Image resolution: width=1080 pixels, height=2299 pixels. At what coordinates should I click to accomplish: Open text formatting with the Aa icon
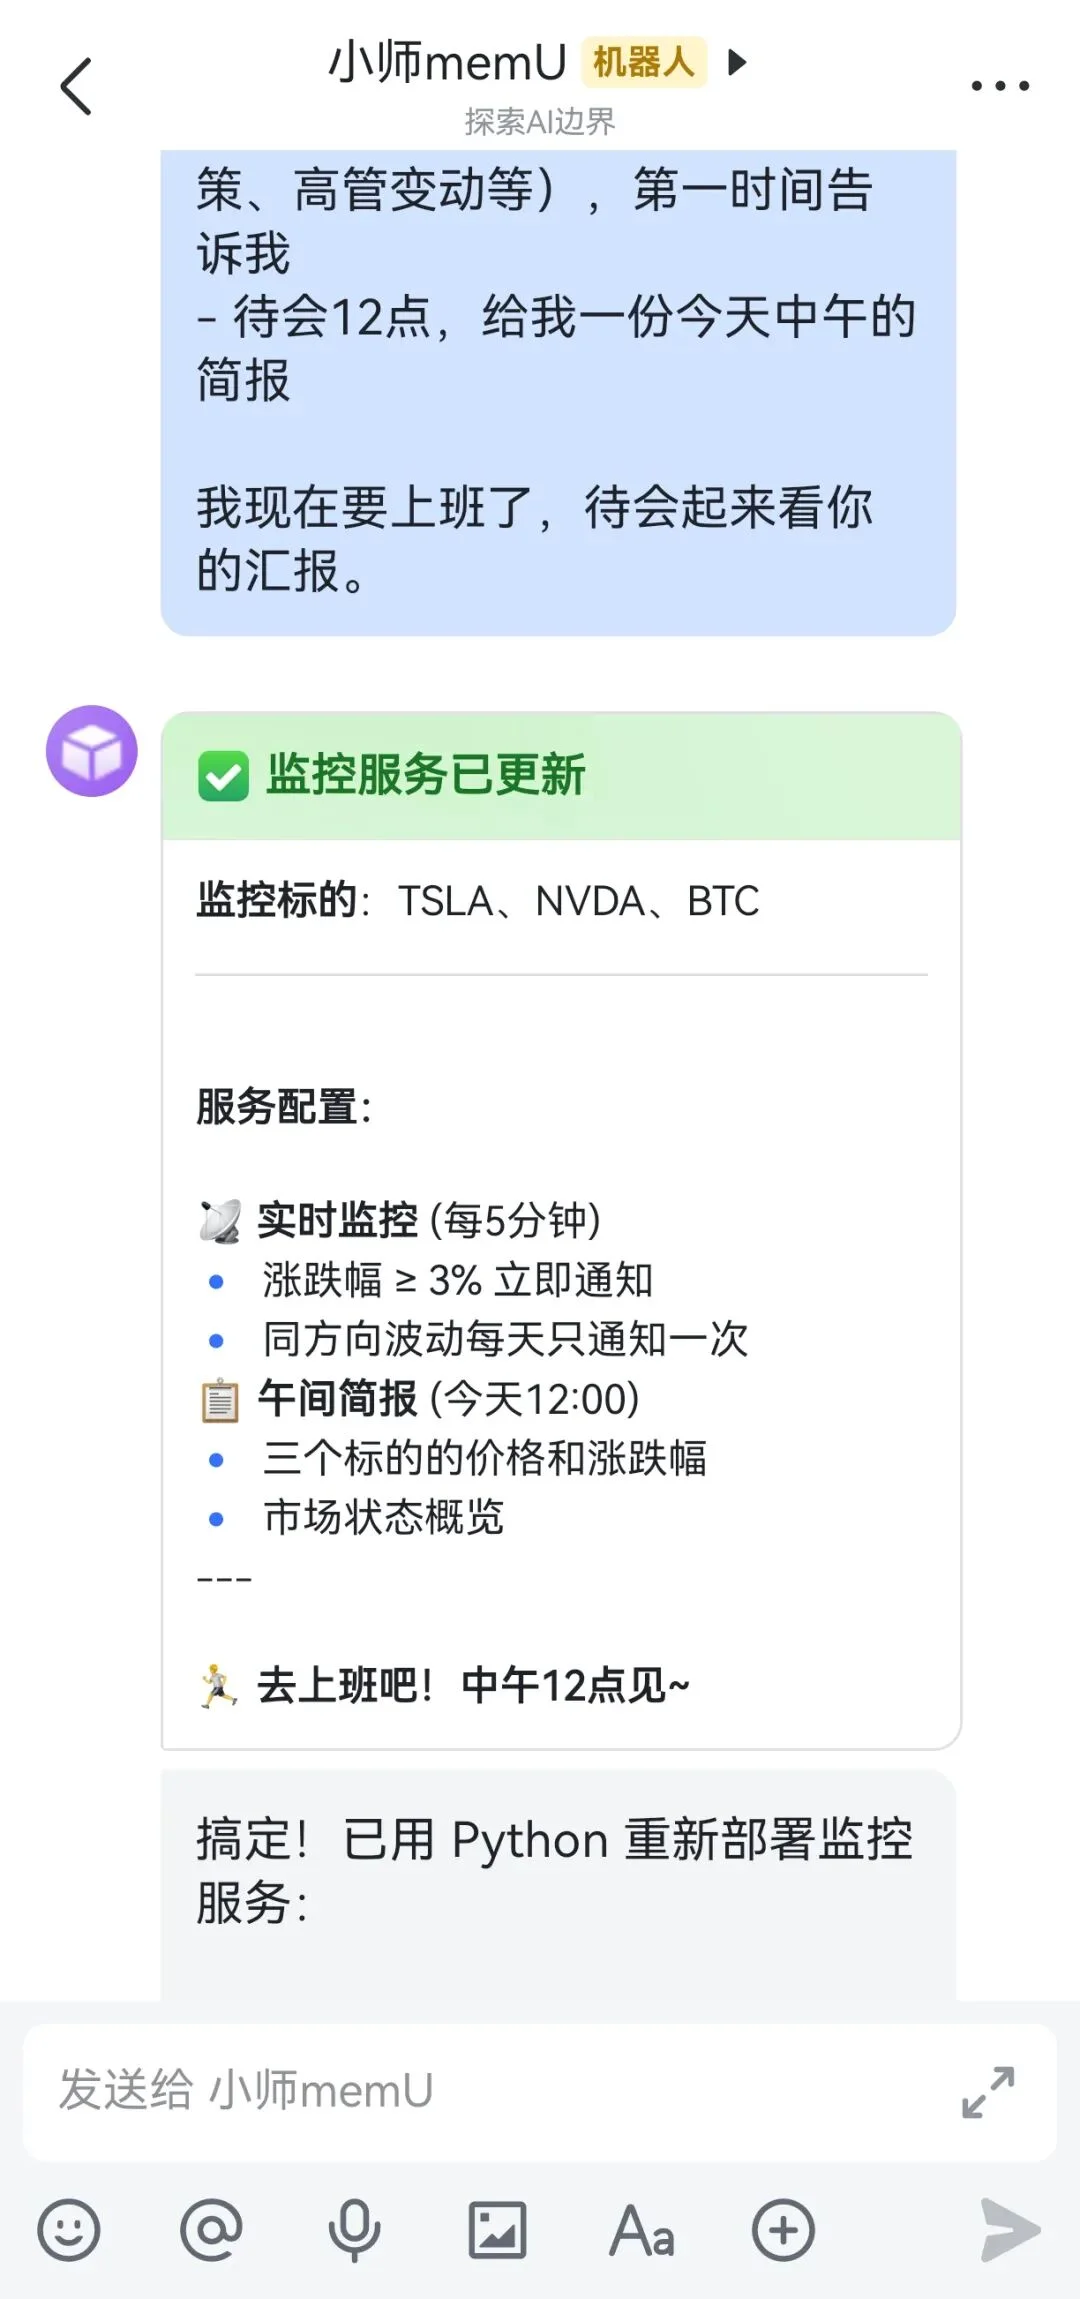(x=641, y=2228)
